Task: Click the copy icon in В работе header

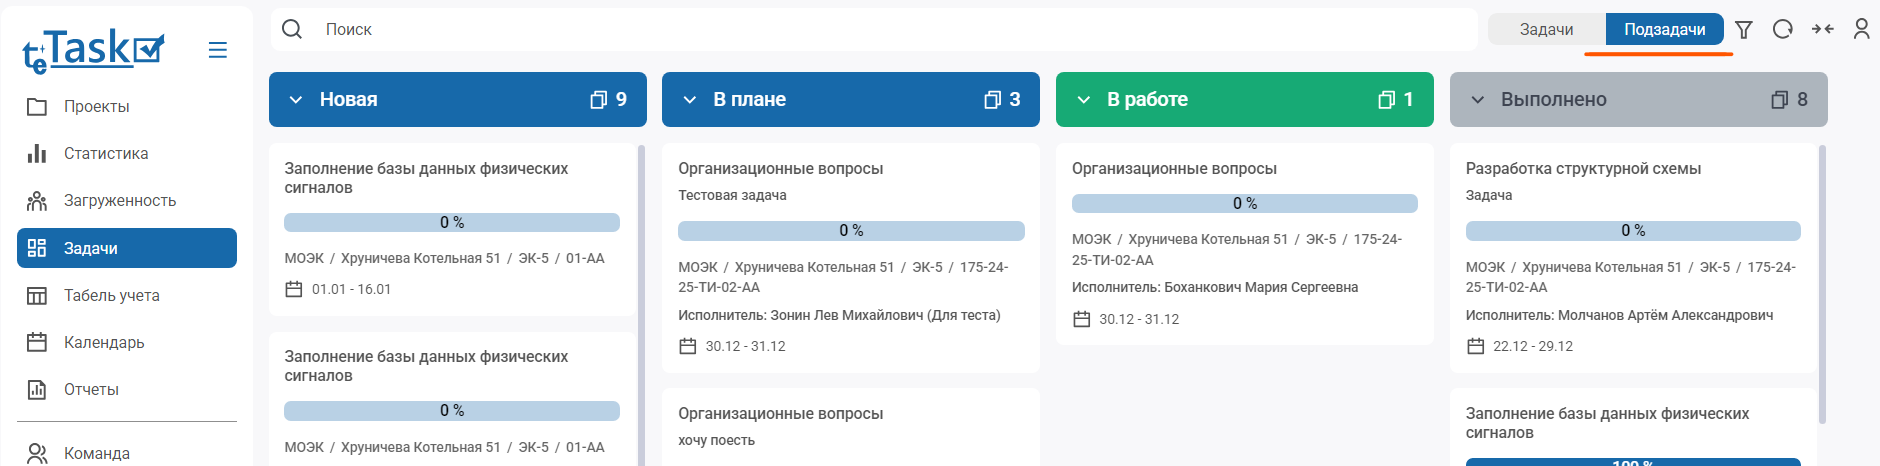Action: [1386, 100]
